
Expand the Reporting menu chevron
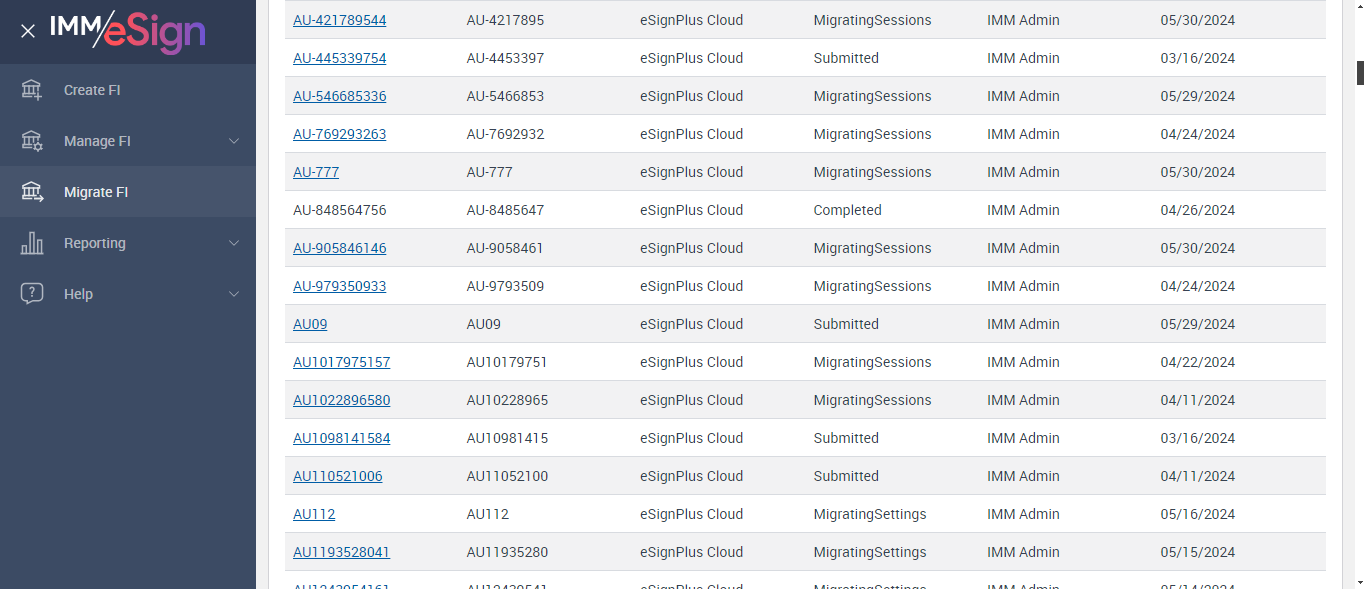pos(234,243)
